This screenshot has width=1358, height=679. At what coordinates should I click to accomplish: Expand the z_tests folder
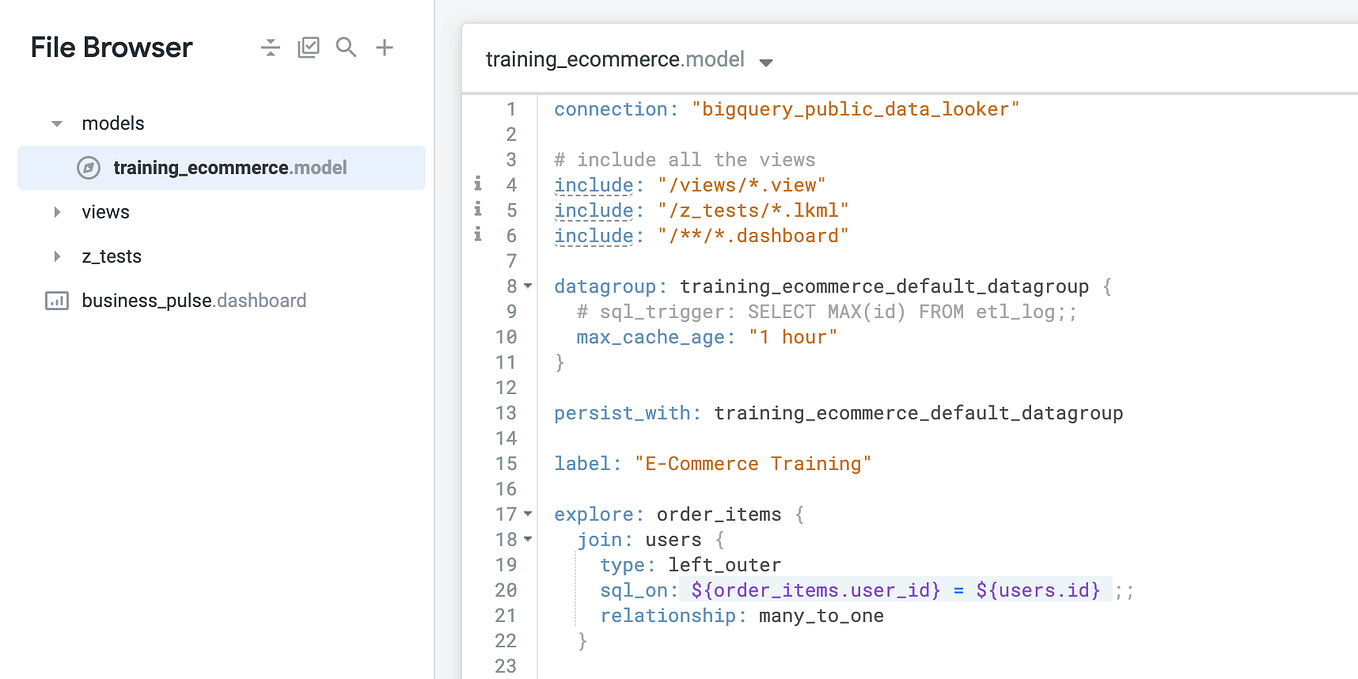click(57, 256)
